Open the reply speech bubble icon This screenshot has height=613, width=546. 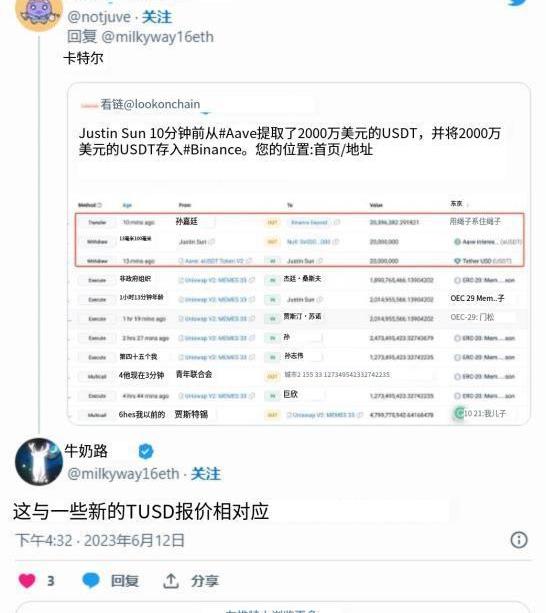point(91,581)
